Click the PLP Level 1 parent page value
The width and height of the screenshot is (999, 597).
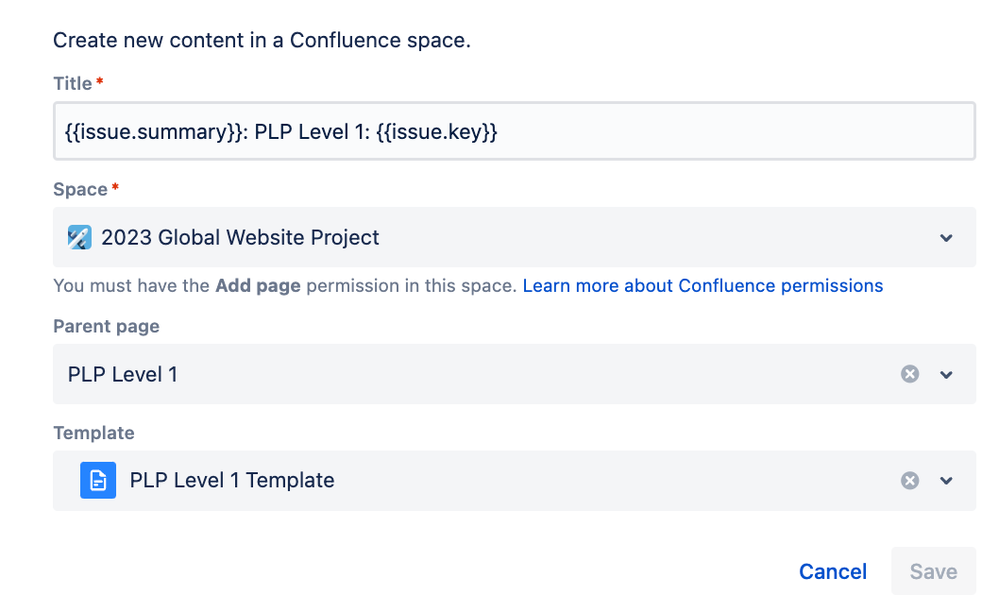(x=123, y=374)
